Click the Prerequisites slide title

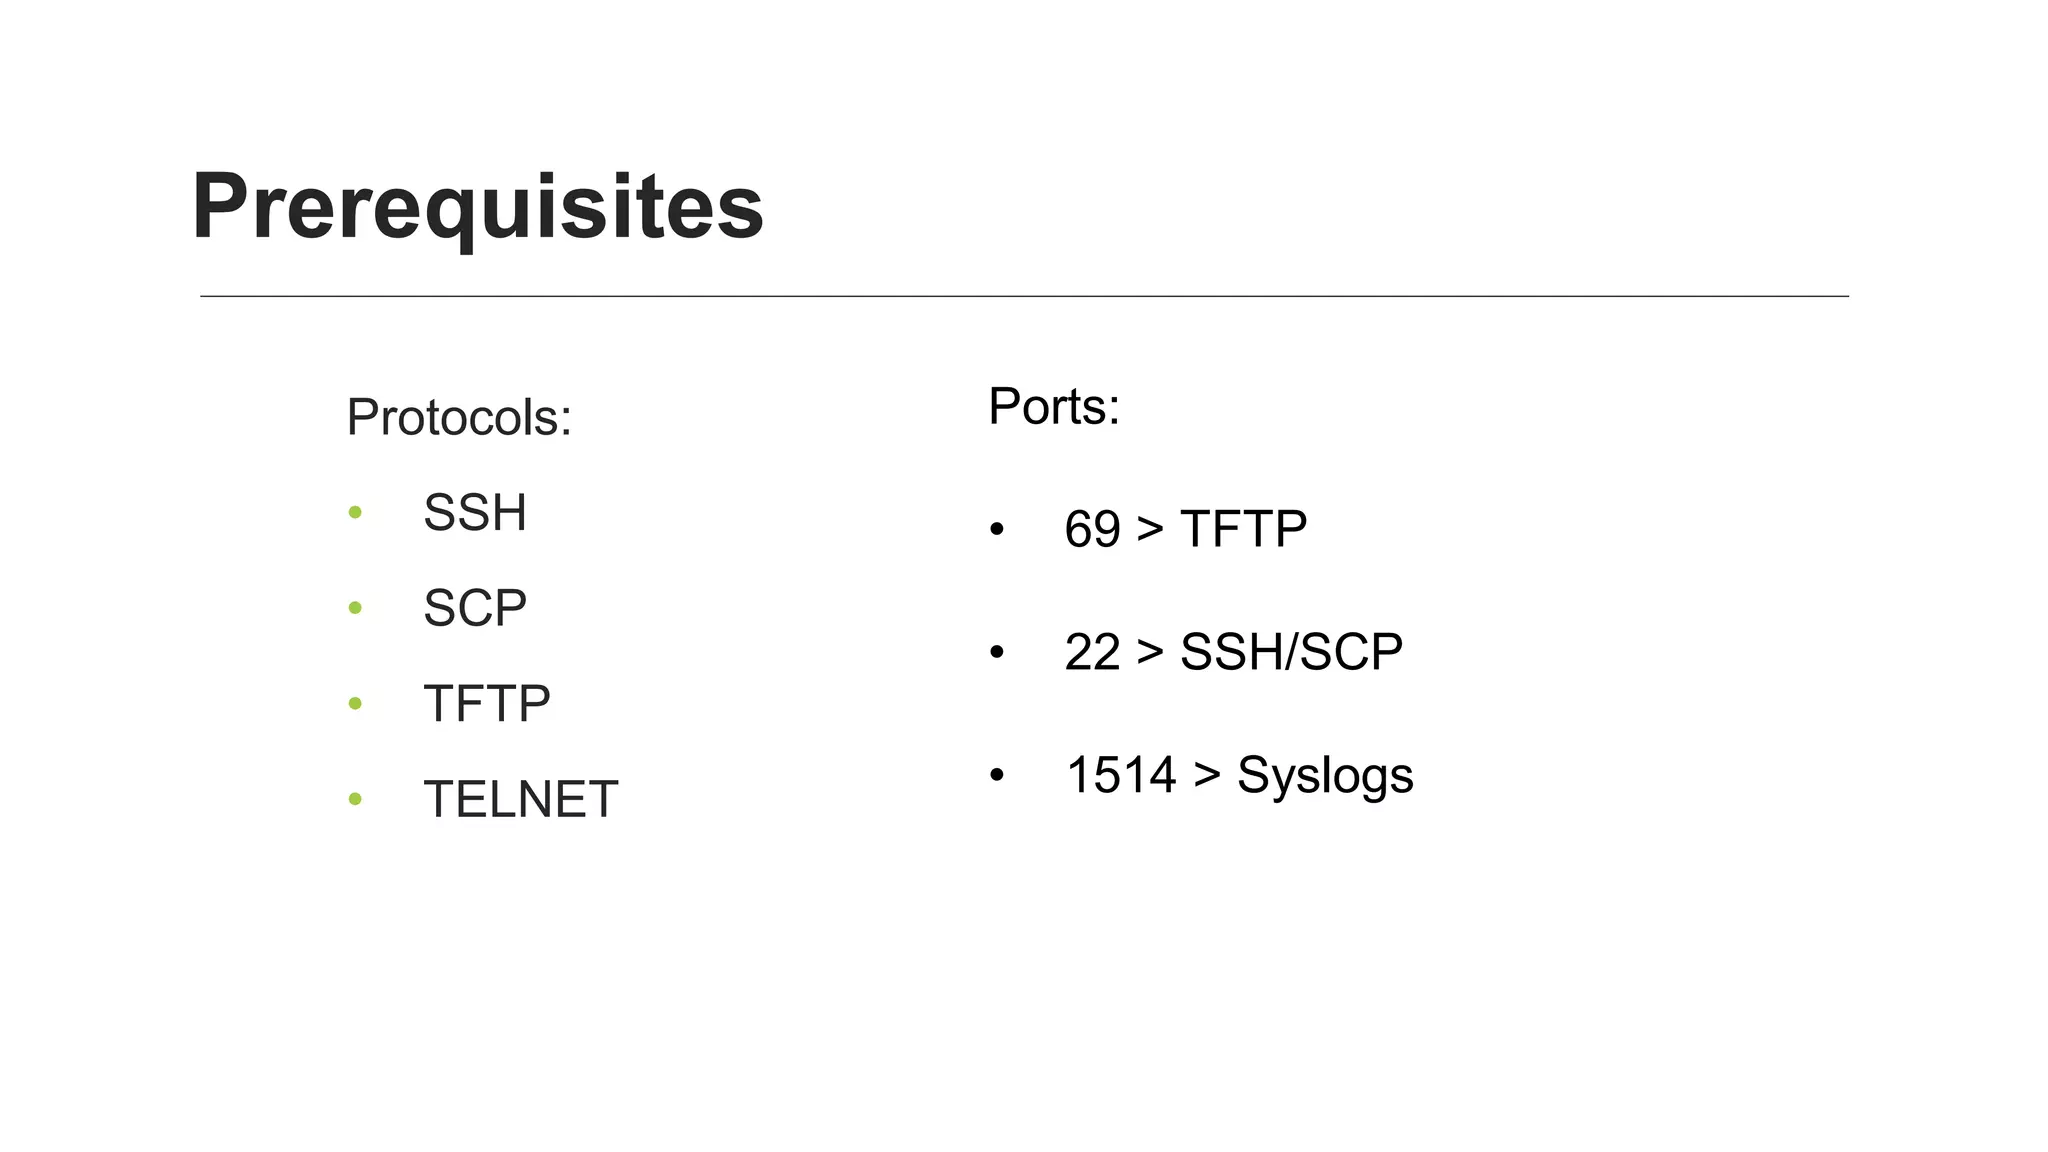477,207
